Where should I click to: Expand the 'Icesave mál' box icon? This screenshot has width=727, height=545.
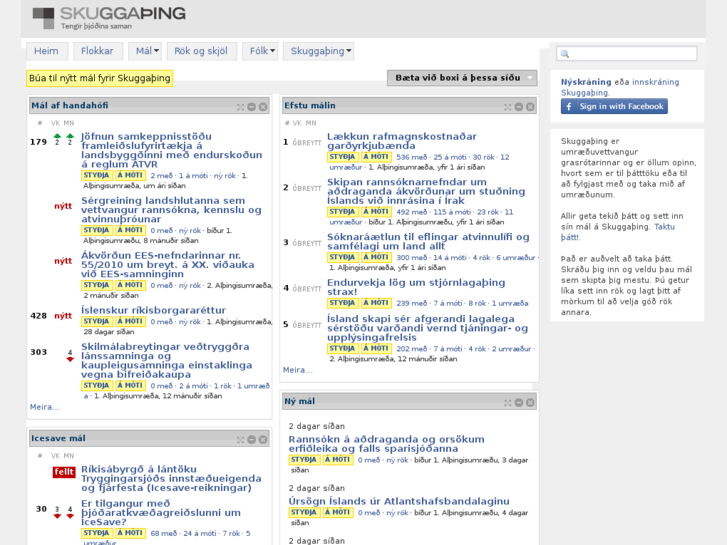[240, 440]
